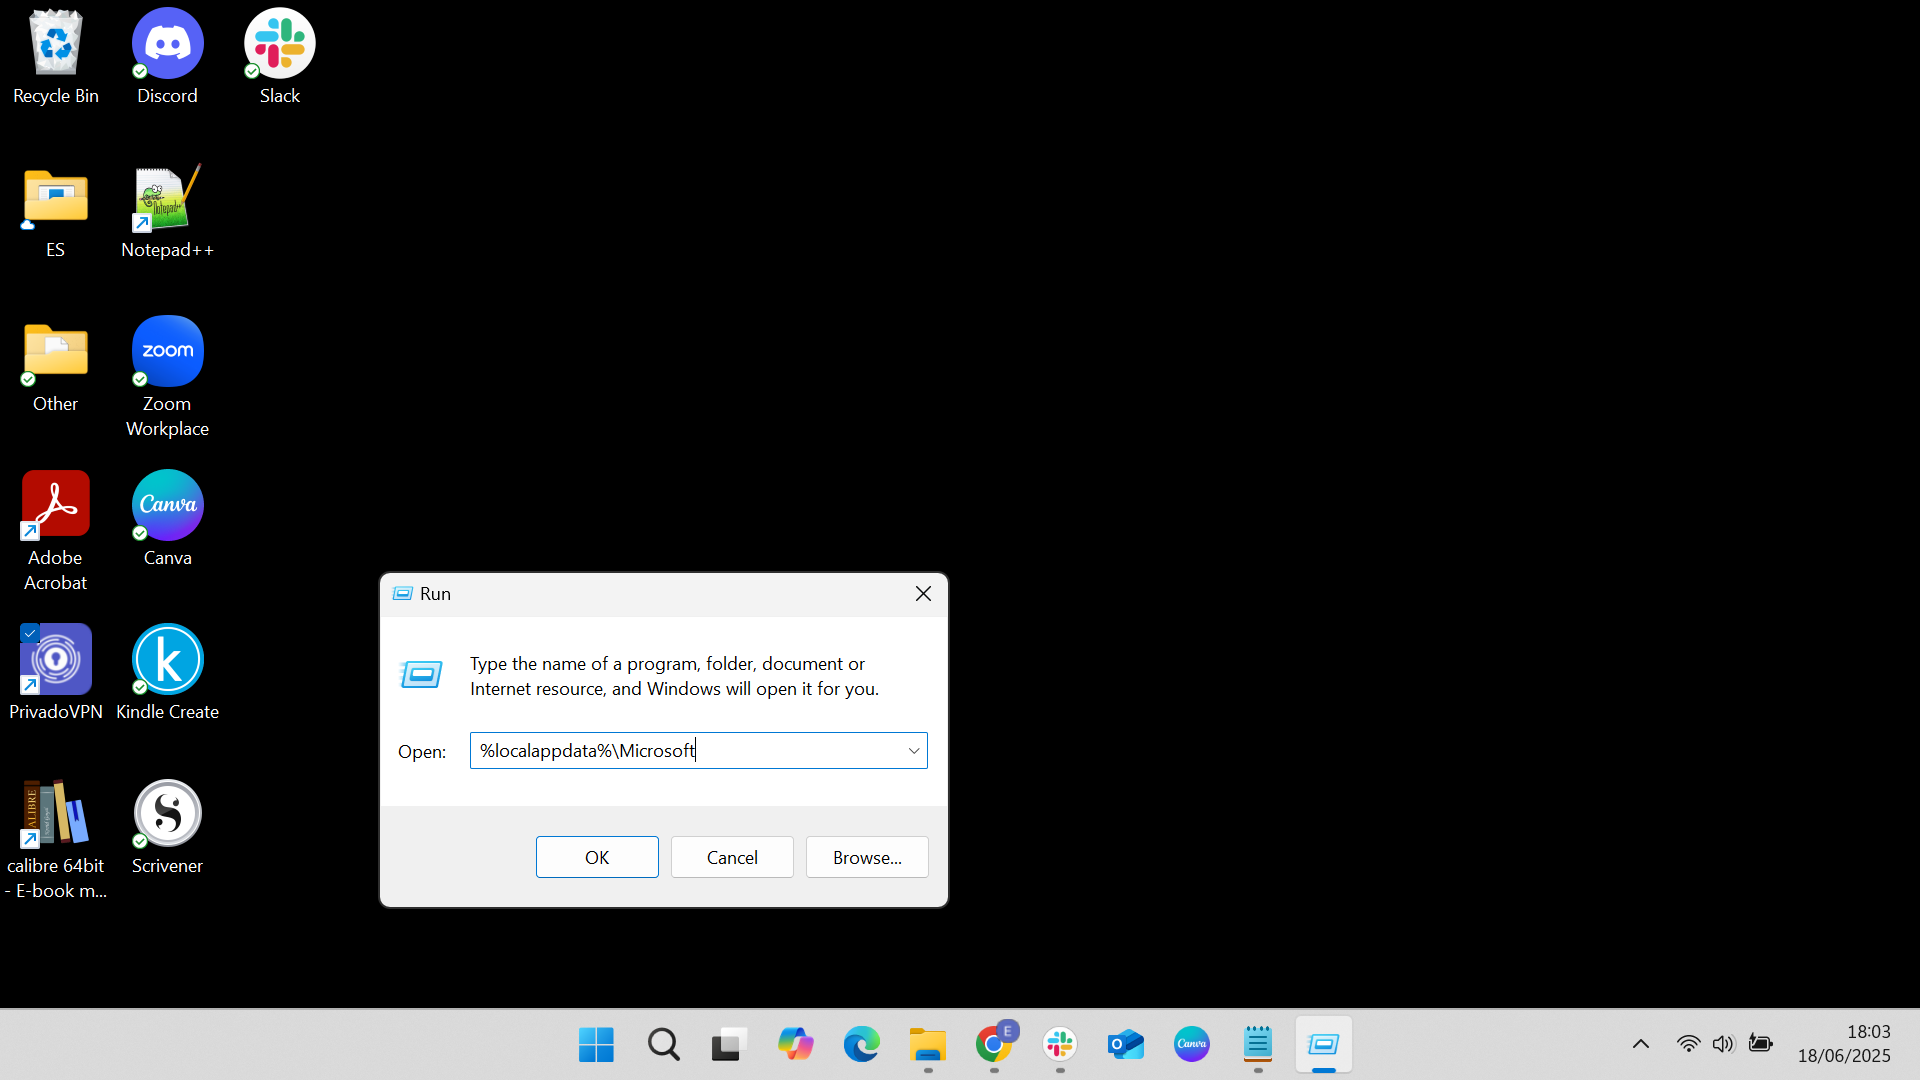This screenshot has width=1920, height=1080.
Task: Open calibre 64bit E-book manager shortcut
Action: pos(56,840)
